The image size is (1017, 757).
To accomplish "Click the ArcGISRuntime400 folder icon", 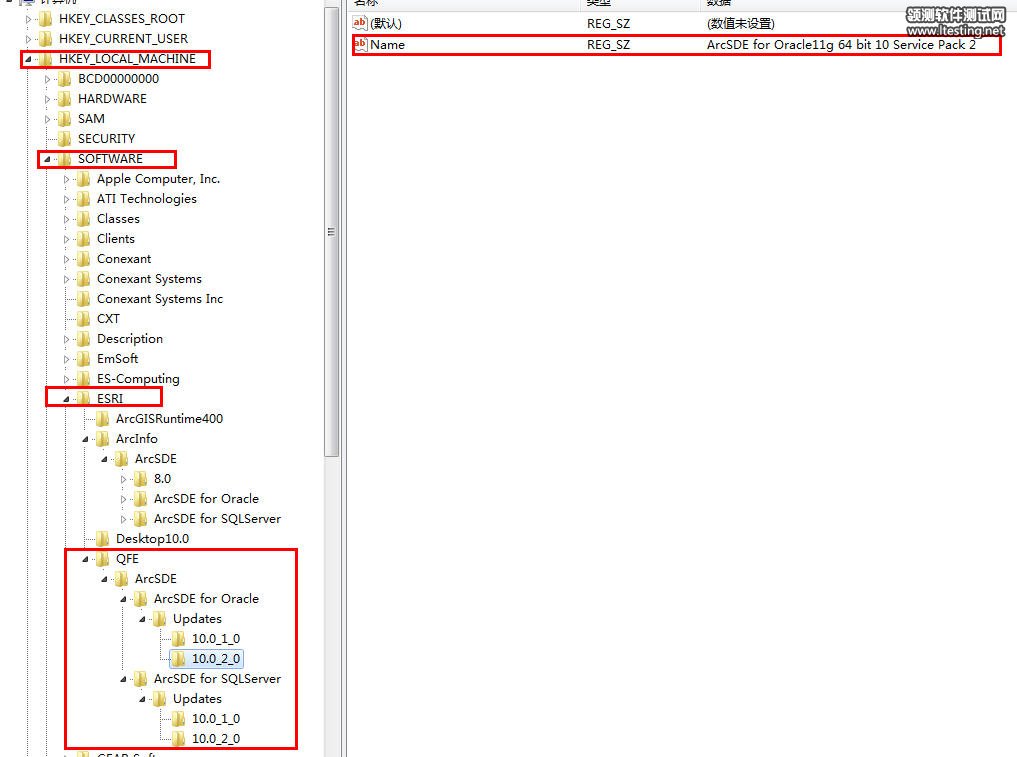I will 103,419.
